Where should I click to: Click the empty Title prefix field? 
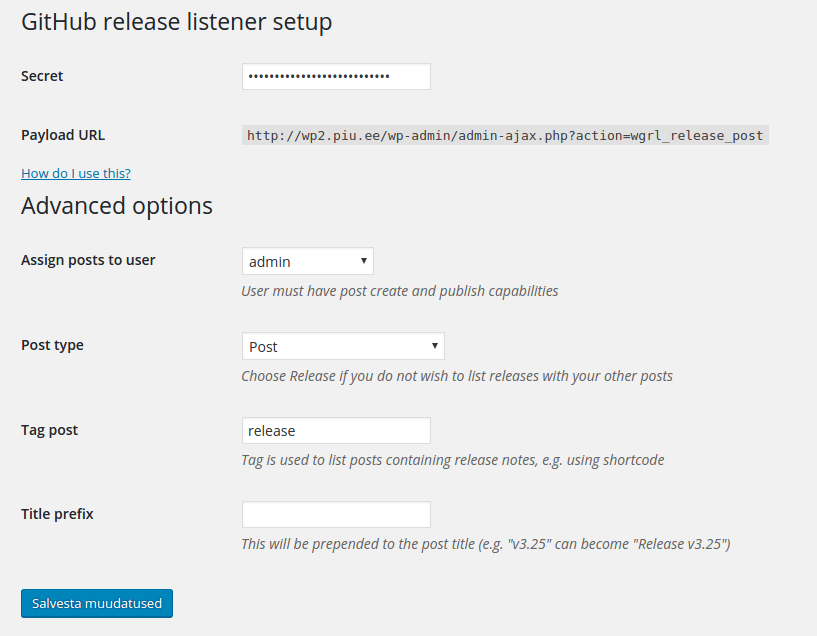click(x=336, y=515)
